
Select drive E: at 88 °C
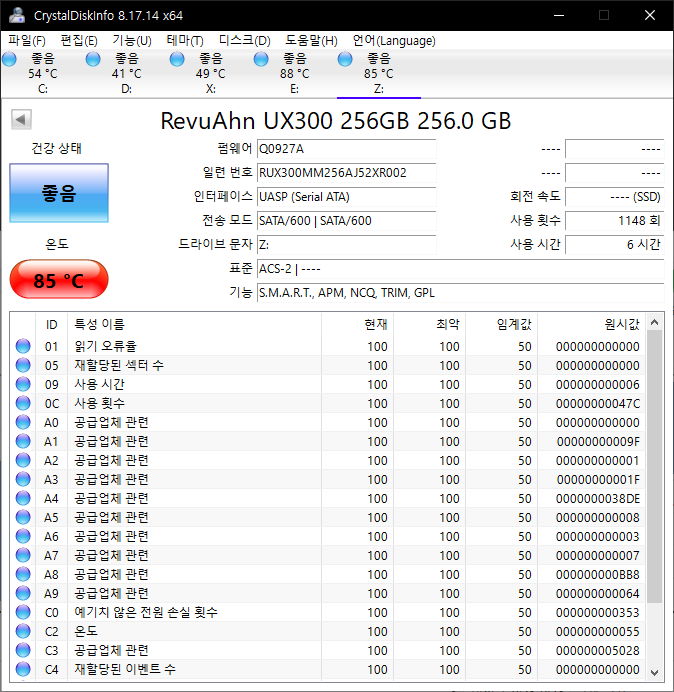(294, 73)
